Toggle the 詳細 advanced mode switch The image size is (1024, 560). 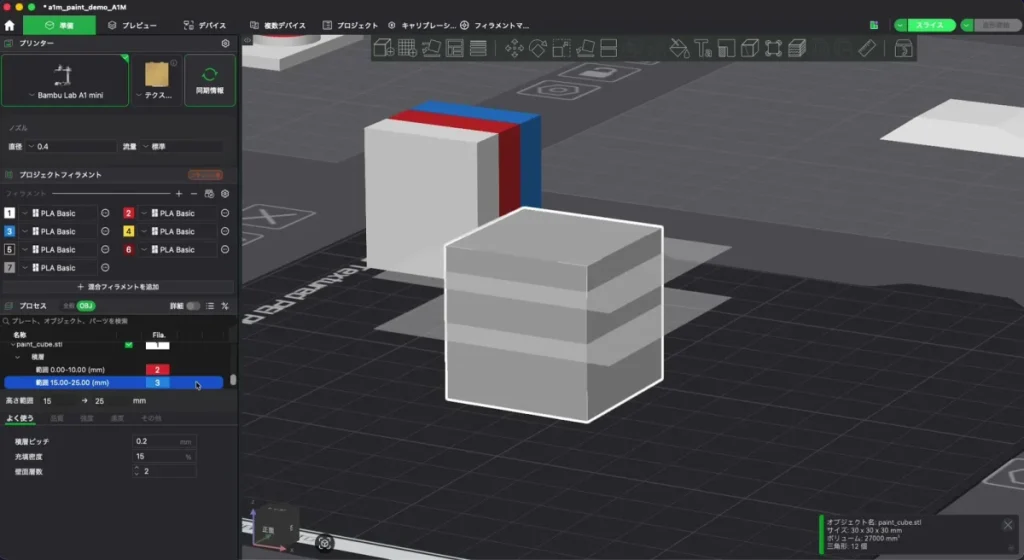[x=193, y=305]
